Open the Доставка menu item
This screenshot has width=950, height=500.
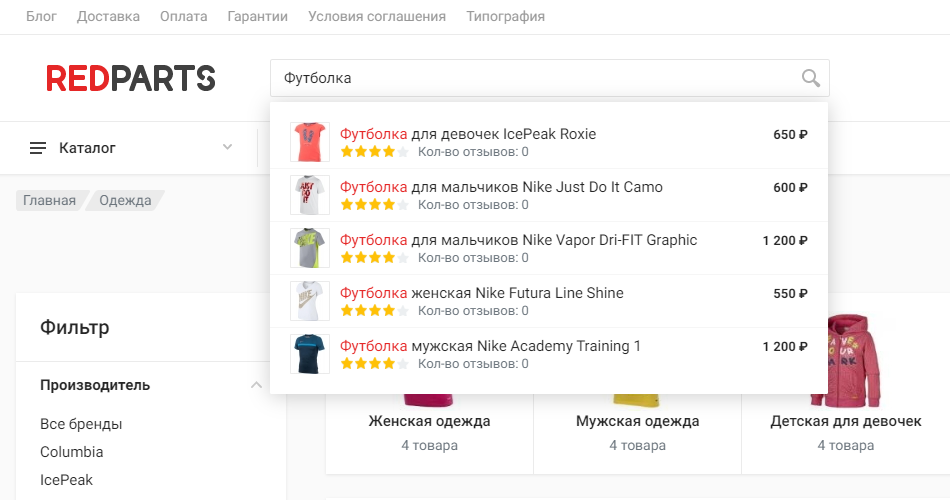pos(108,16)
